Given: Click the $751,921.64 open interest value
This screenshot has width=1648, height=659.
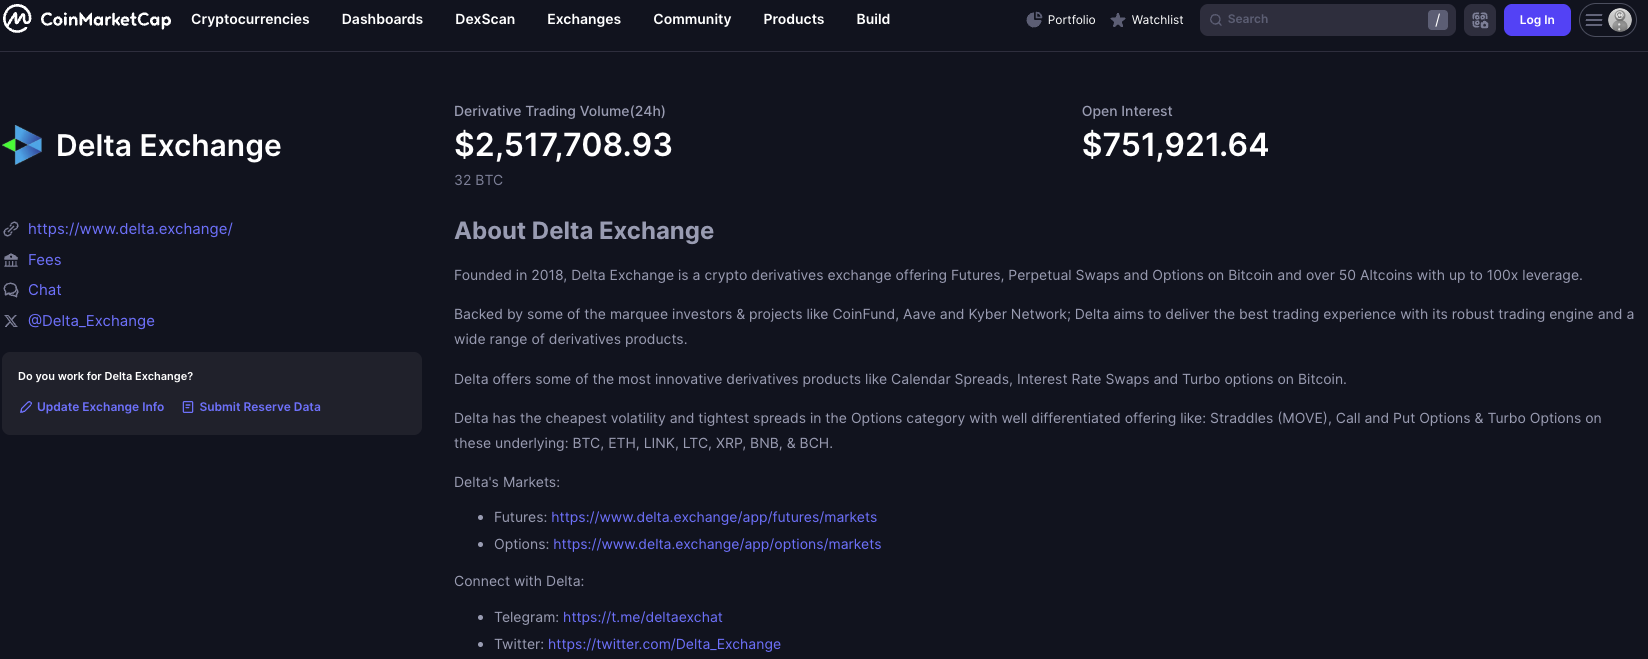Looking at the screenshot, I should (1175, 145).
